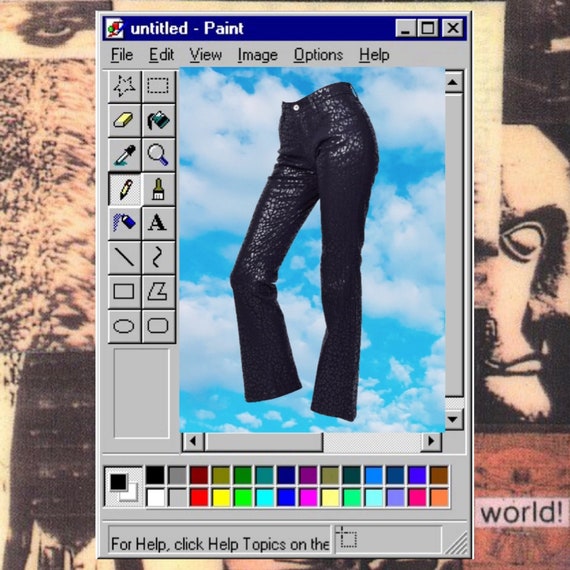The image size is (570, 570).
Task: Click the vertical scrollbar thumb
Action: [x=454, y=245]
